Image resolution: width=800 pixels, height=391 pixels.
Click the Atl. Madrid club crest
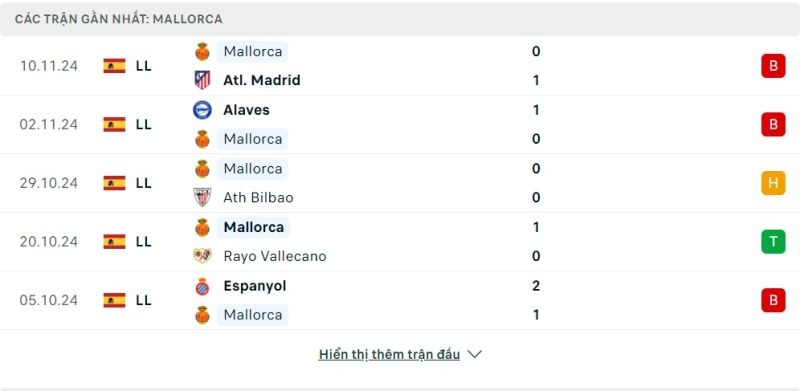tap(203, 80)
